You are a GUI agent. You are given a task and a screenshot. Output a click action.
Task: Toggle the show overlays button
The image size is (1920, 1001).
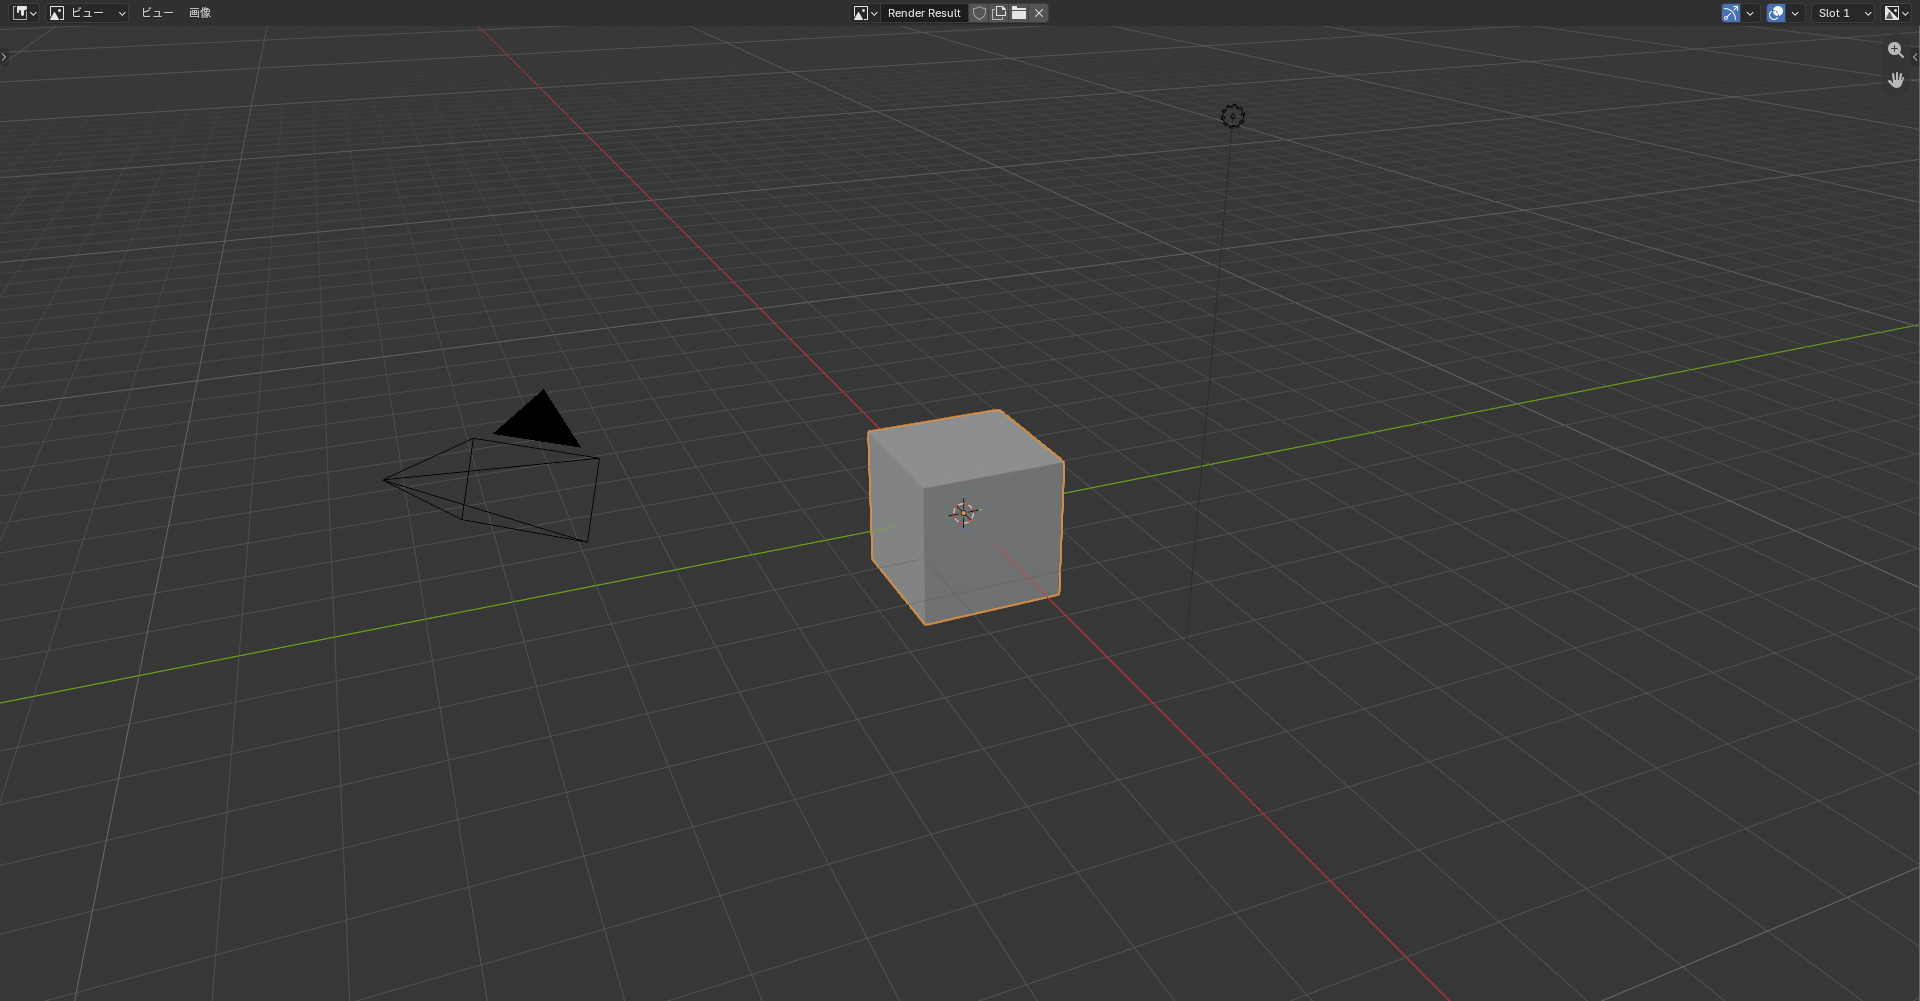1776,13
